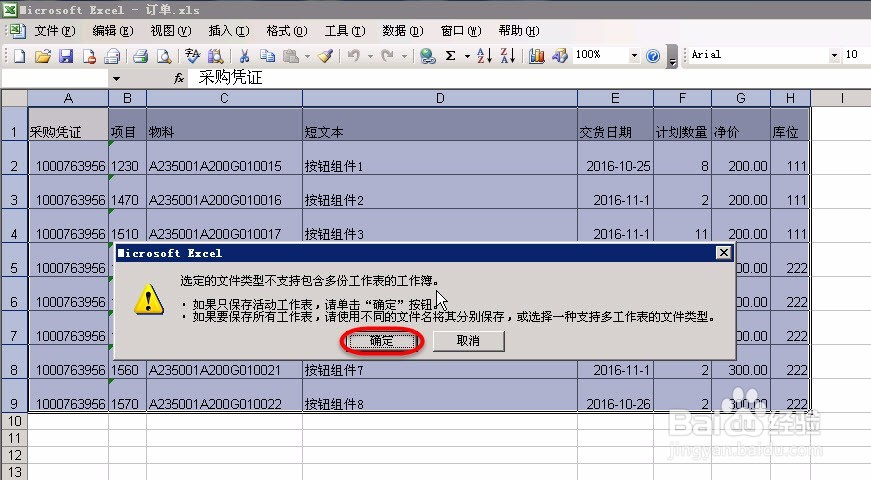Open the Arial font name dropdown

coord(834,55)
